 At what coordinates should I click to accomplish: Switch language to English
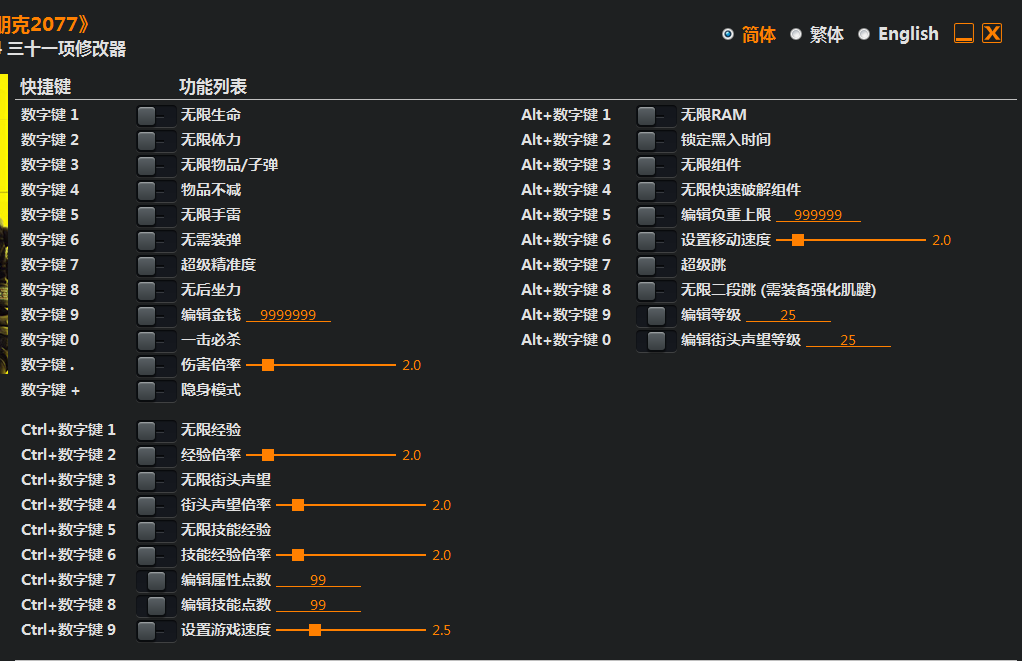coord(864,34)
